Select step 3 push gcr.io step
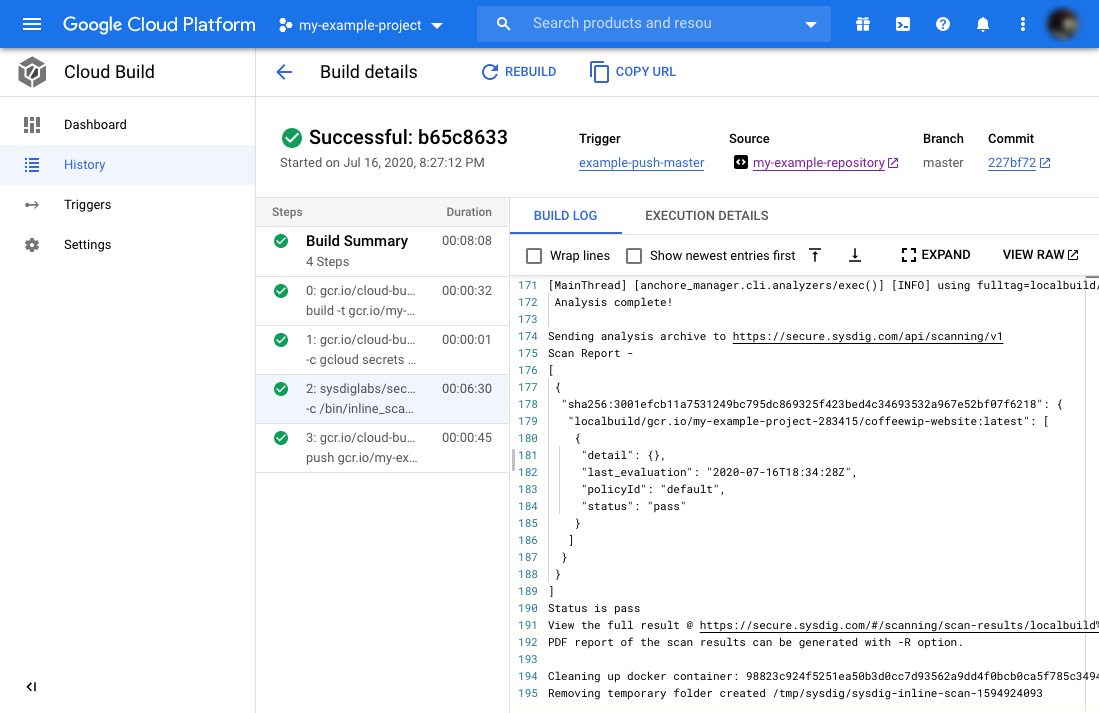Viewport: 1099px width, 713px height. click(382, 448)
